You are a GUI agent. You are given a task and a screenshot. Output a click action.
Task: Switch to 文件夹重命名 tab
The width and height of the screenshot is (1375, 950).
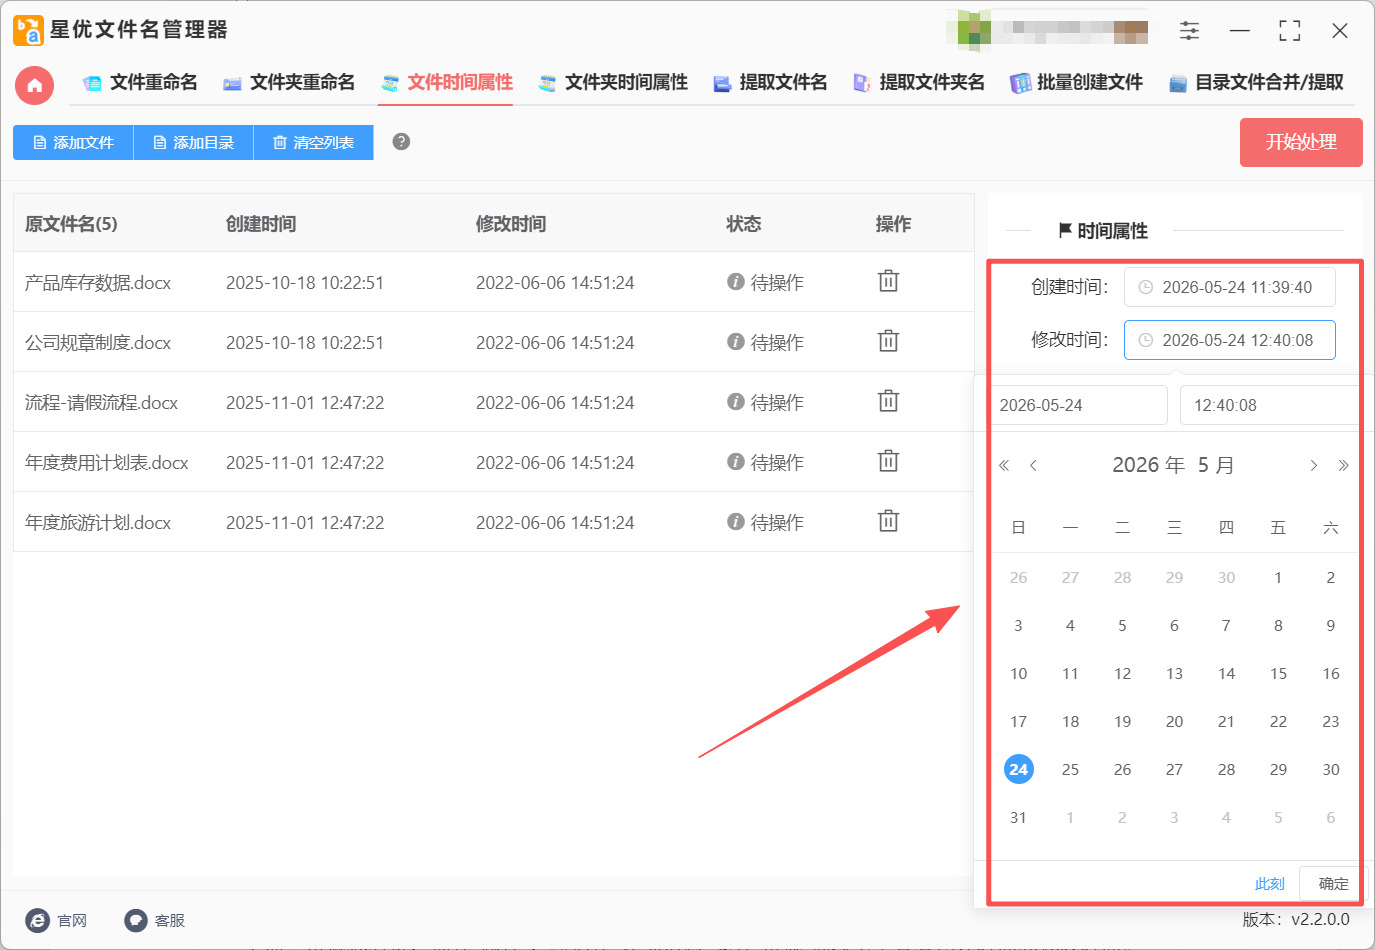[289, 83]
